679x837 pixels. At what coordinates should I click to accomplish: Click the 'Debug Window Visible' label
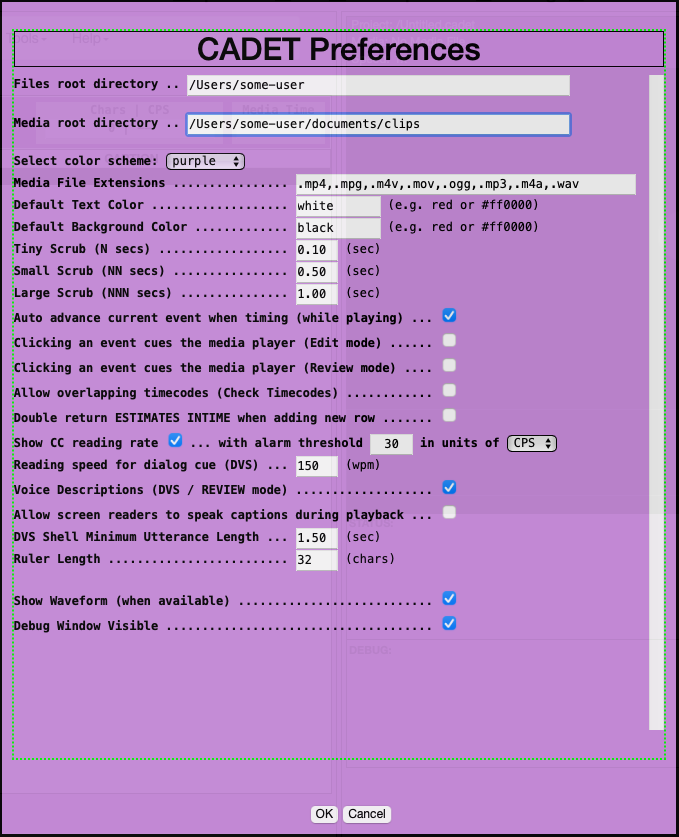(85, 626)
